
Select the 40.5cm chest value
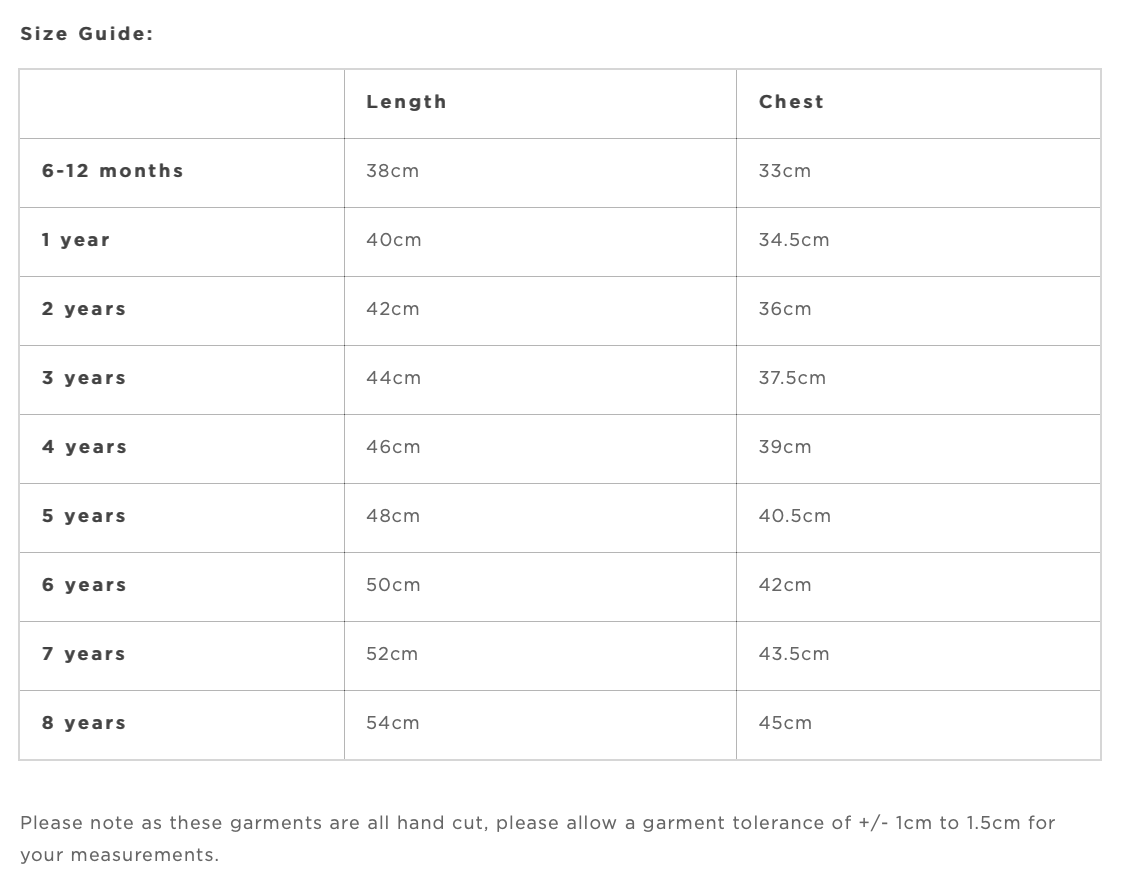(794, 516)
